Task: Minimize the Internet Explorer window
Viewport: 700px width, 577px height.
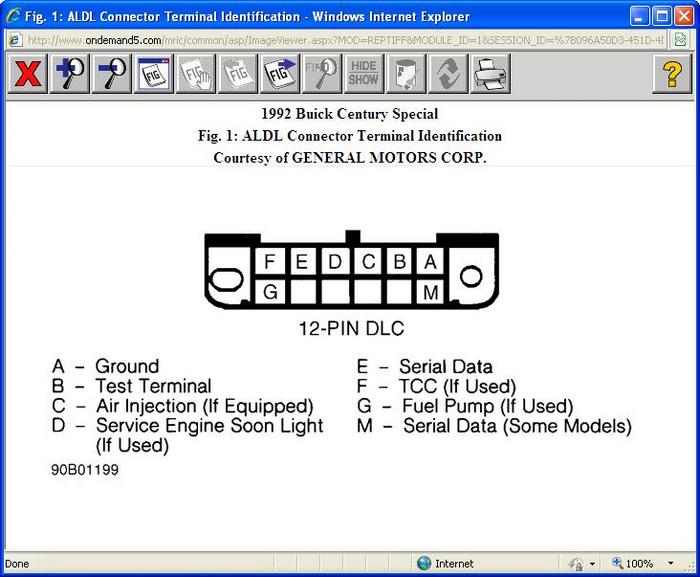Action: pos(639,17)
